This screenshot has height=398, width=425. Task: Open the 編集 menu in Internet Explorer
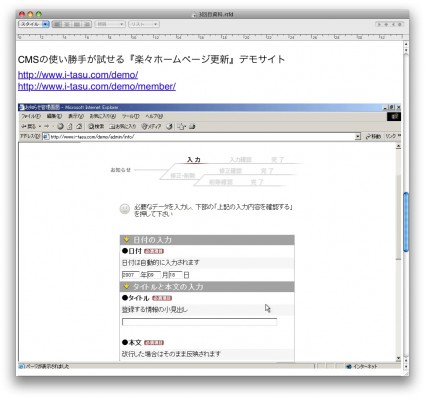(54, 116)
